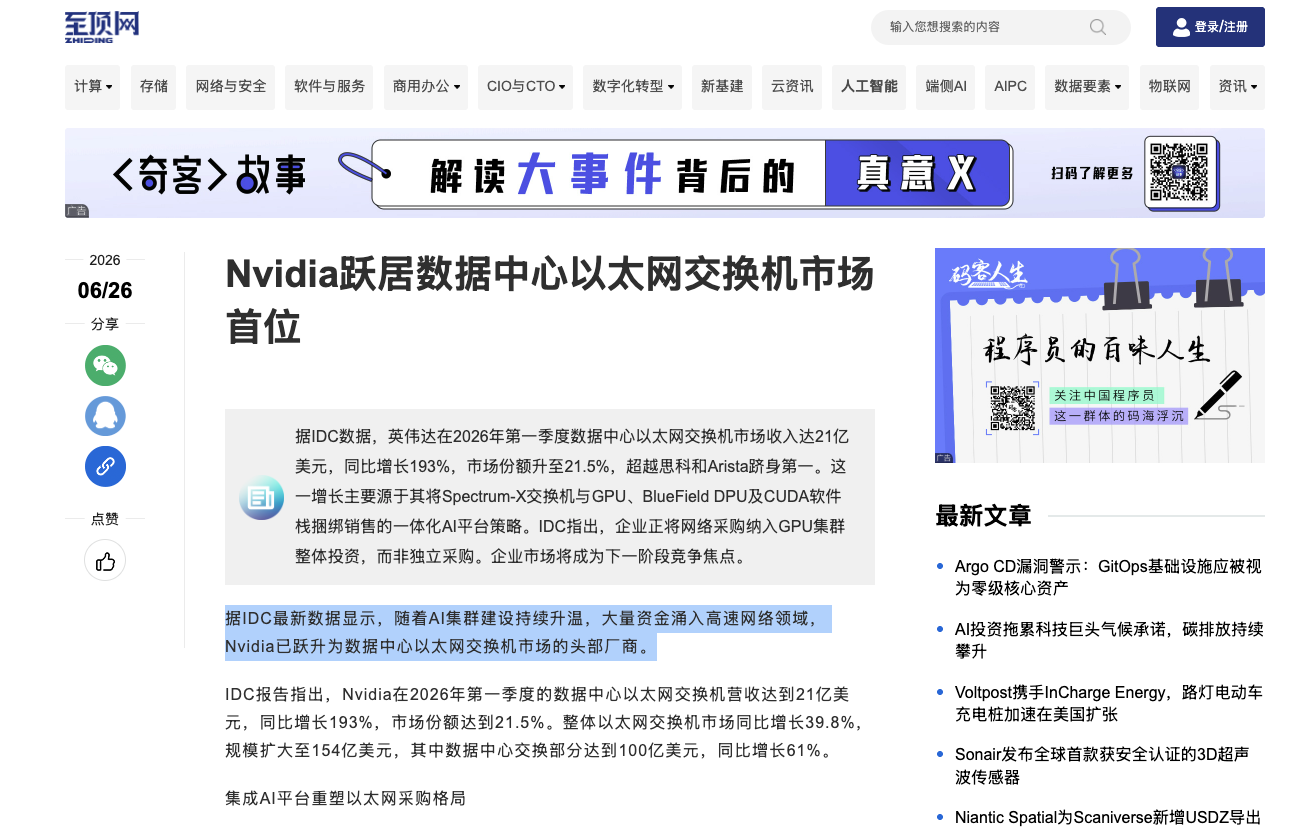
Task: Click the 奇客故事 banner advertisement
Action: coord(664,173)
